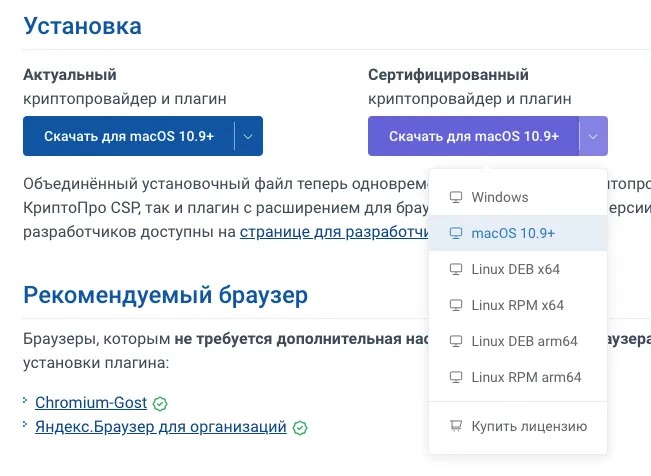This screenshot has width=651, height=476.
Task: Click the monitor icon beside macOS 10.9+ option
Action: coord(456,233)
